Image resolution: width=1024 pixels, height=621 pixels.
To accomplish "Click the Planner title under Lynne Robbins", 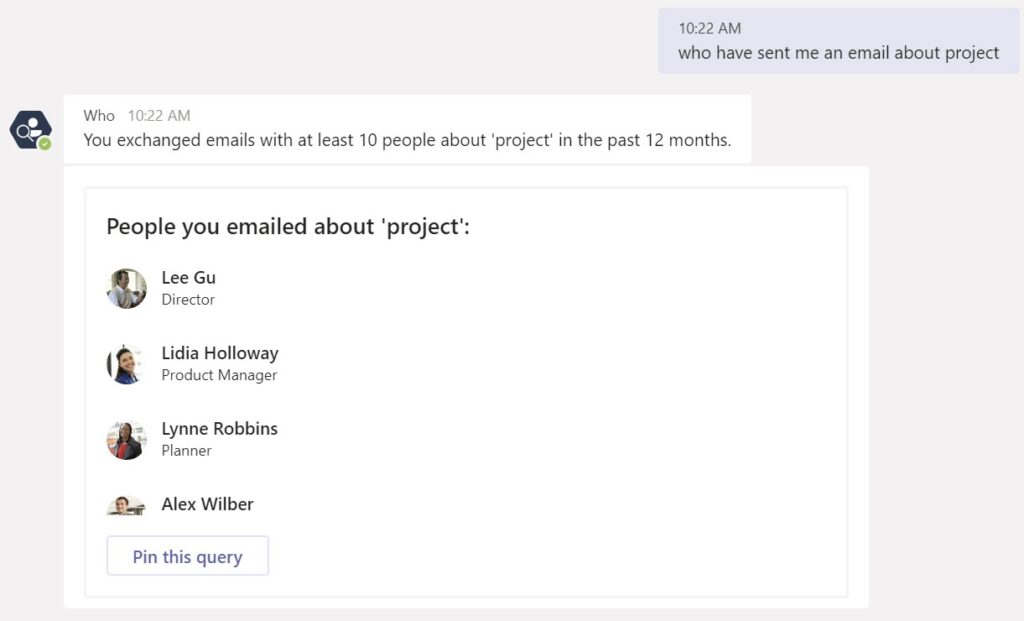I will pyautogui.click(x=186, y=450).
